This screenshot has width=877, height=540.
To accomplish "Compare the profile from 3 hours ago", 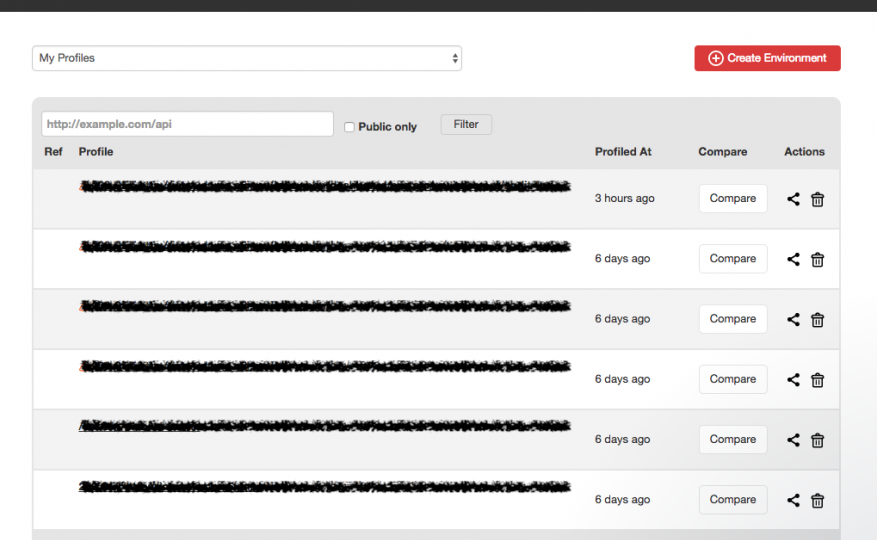I will [732, 198].
